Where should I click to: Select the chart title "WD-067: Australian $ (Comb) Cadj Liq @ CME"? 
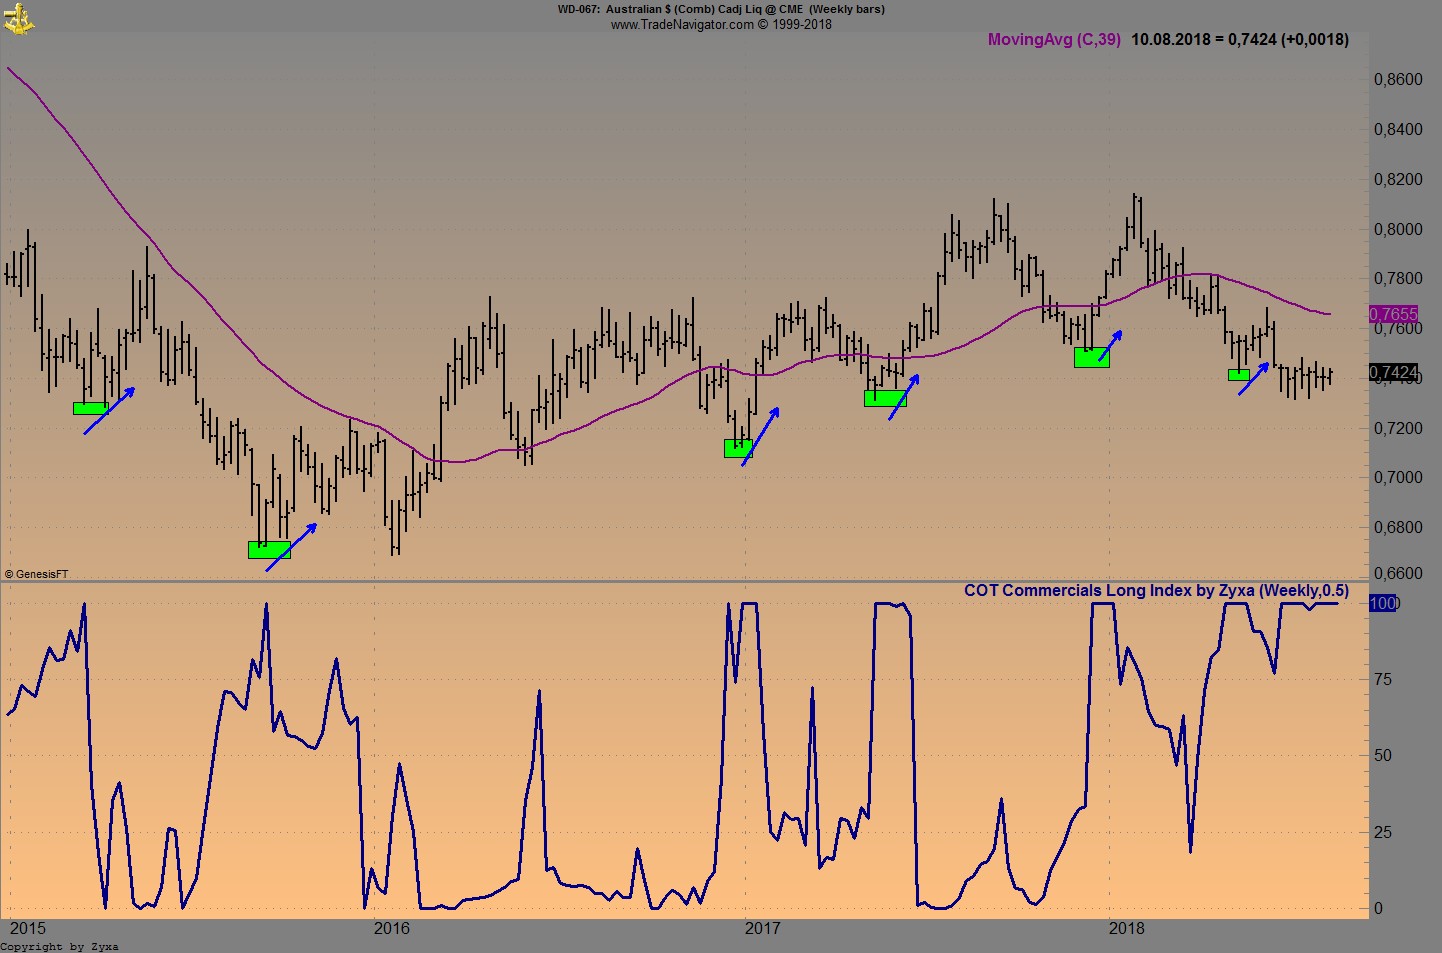[x=680, y=9]
